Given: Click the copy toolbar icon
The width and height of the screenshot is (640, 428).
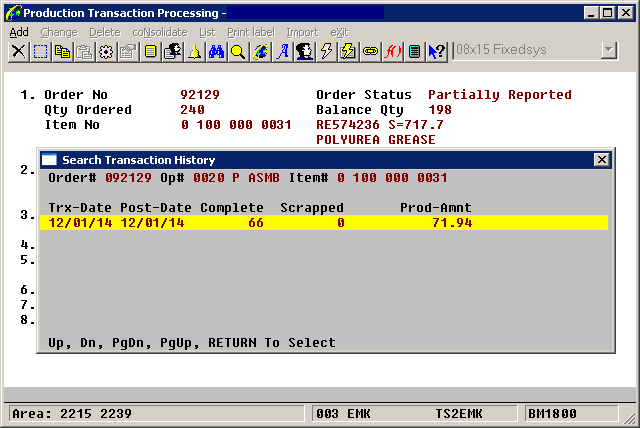Looking at the screenshot, I should pyautogui.click(x=62, y=51).
